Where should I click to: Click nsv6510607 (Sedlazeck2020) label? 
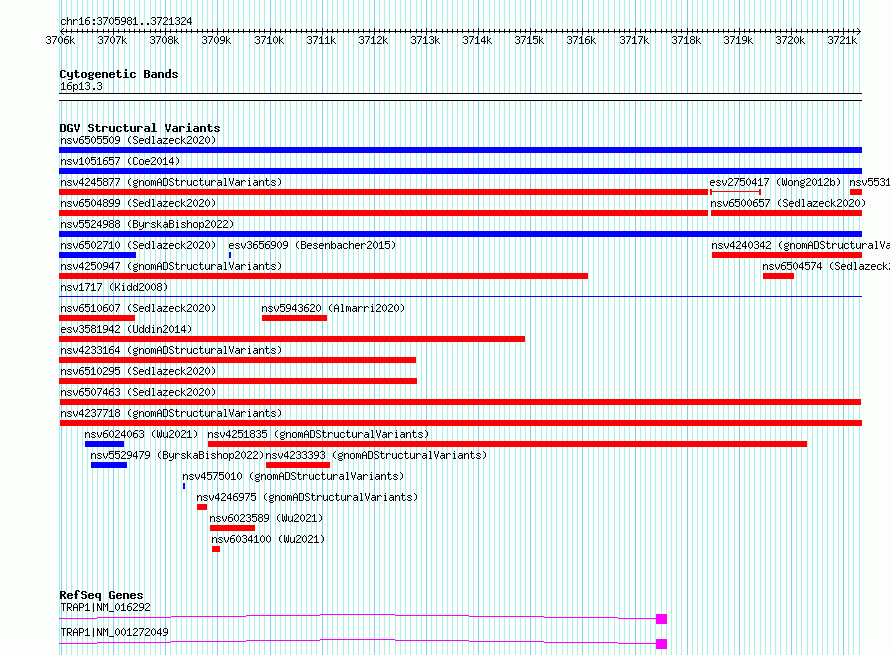point(138,308)
